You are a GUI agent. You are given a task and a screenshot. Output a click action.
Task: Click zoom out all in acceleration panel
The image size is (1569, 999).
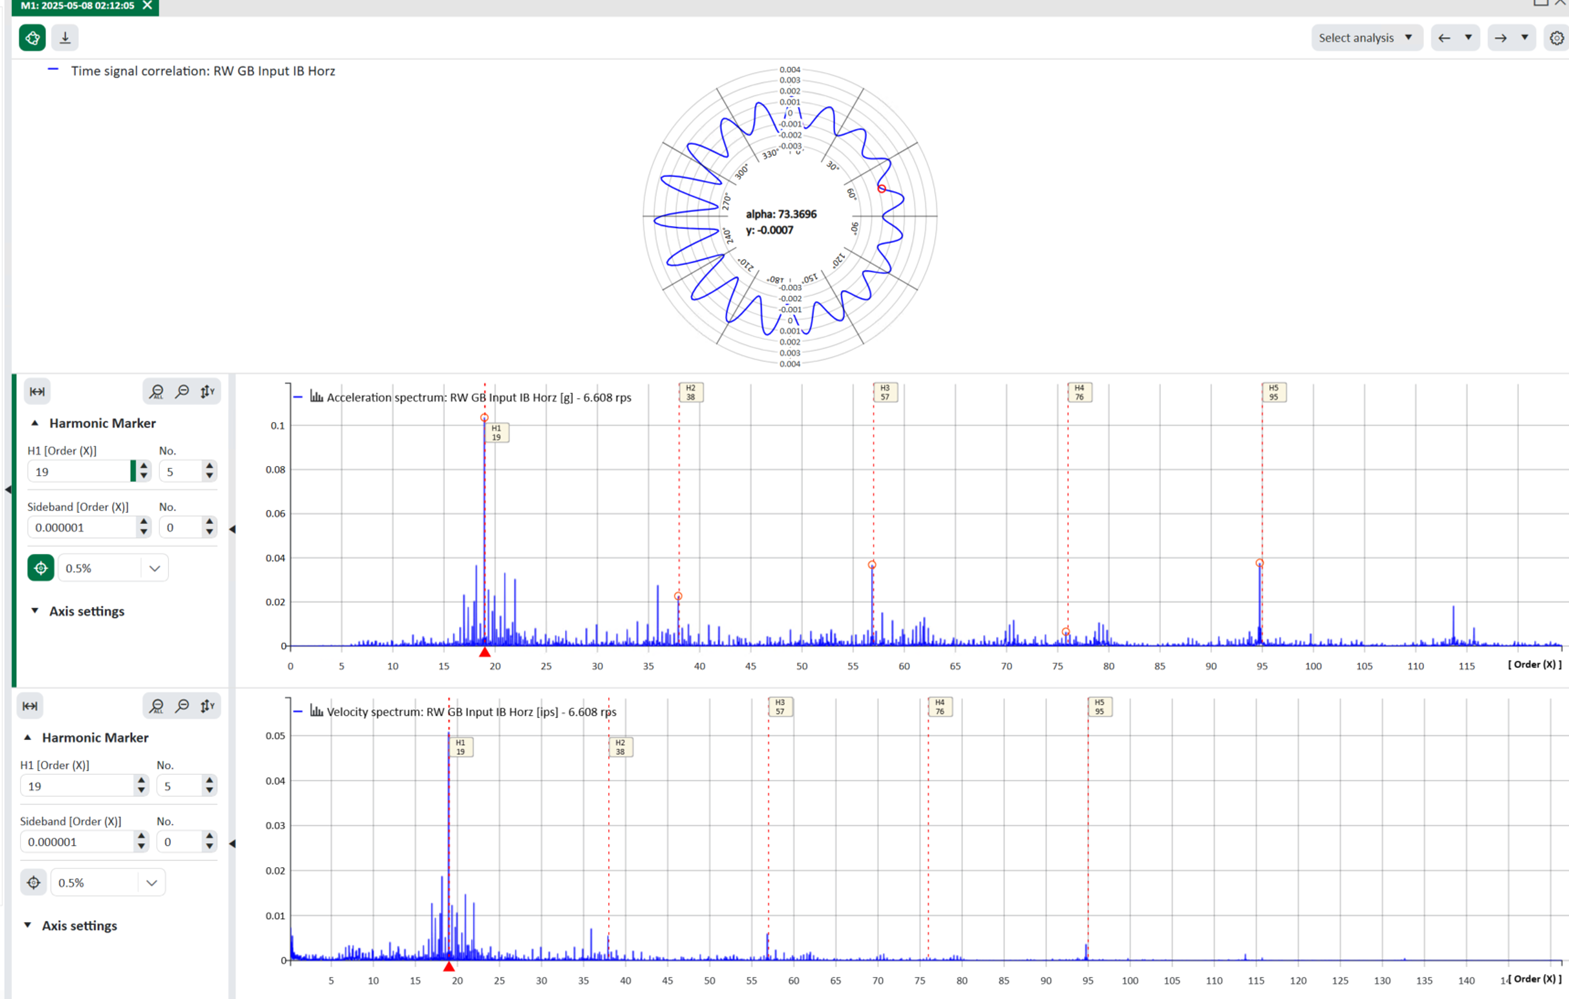(x=156, y=391)
